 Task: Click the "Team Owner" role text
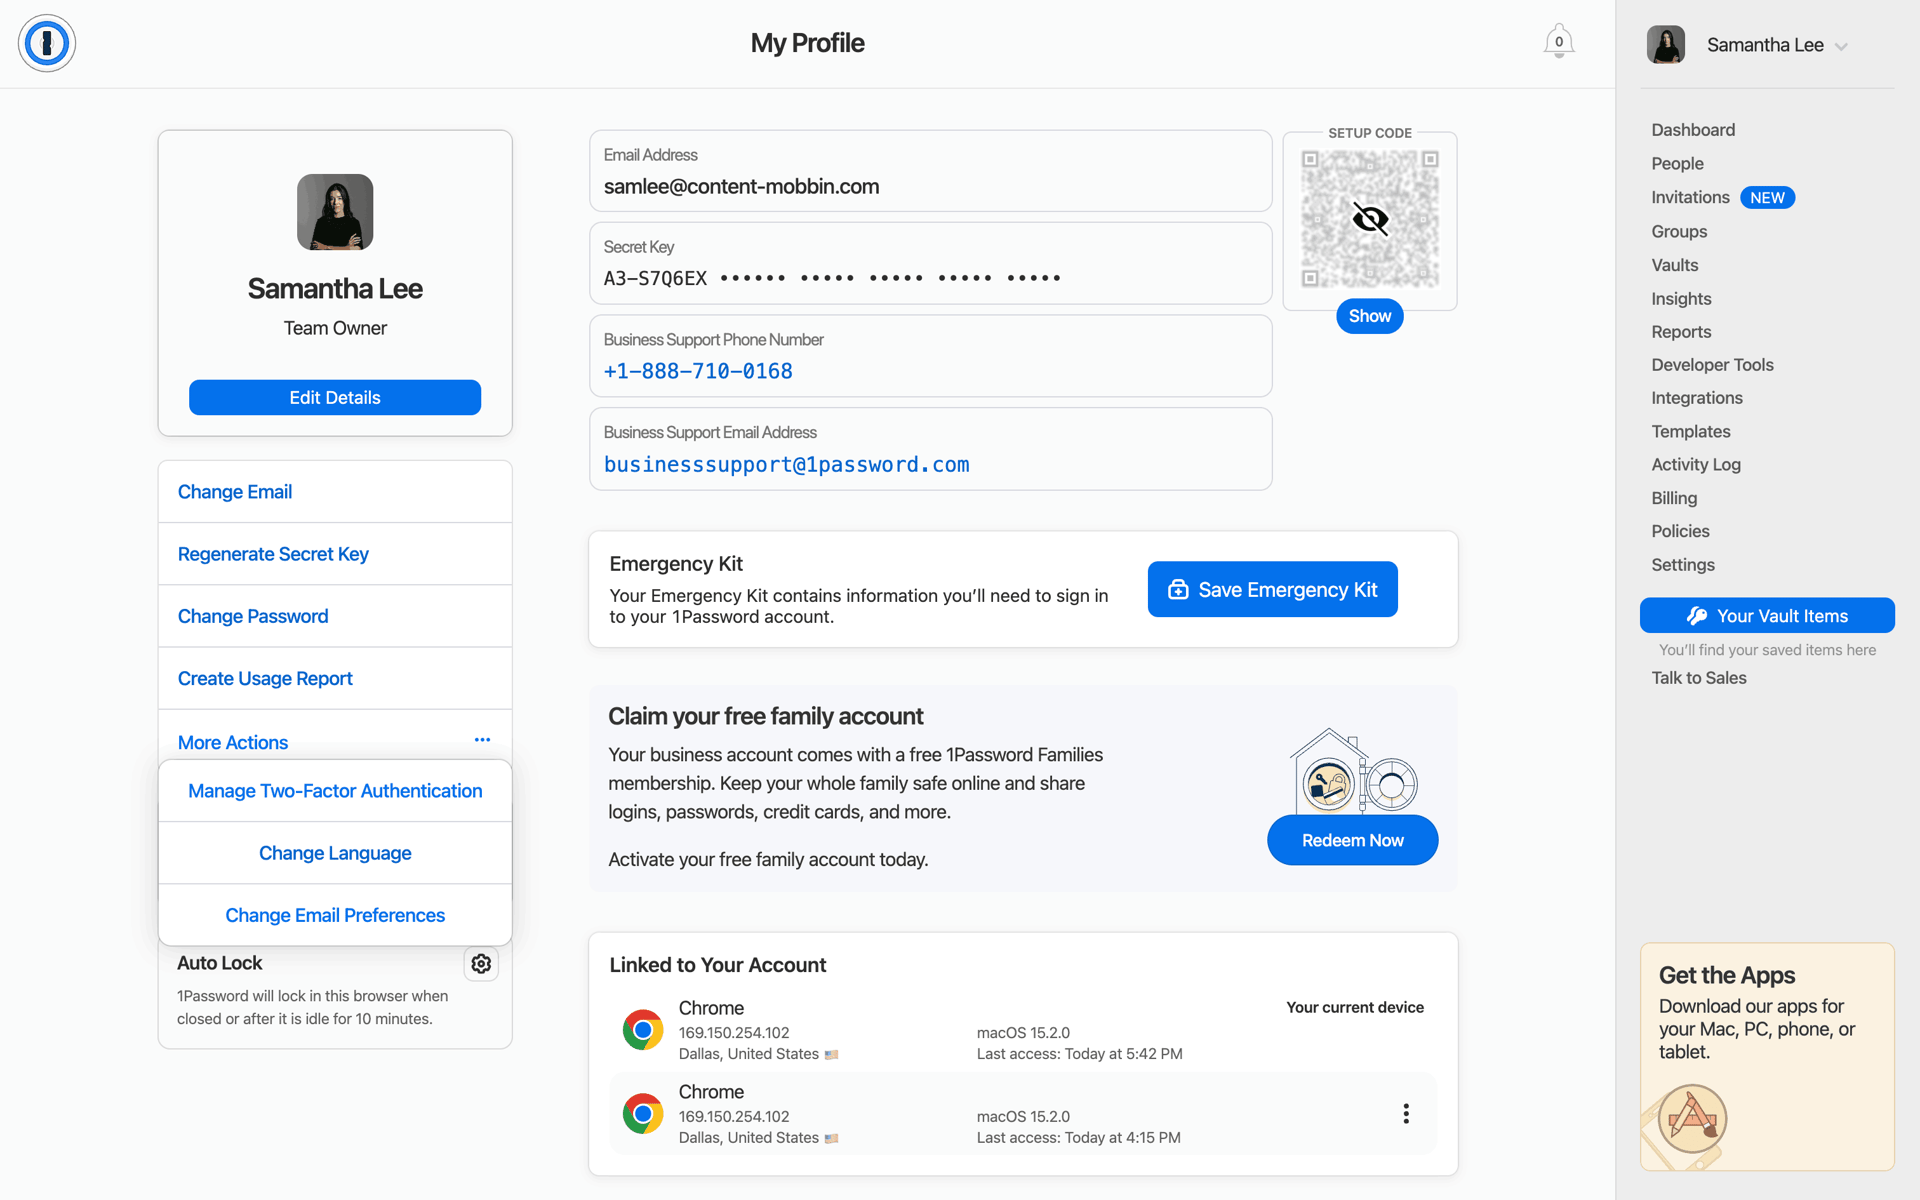[x=335, y=328]
